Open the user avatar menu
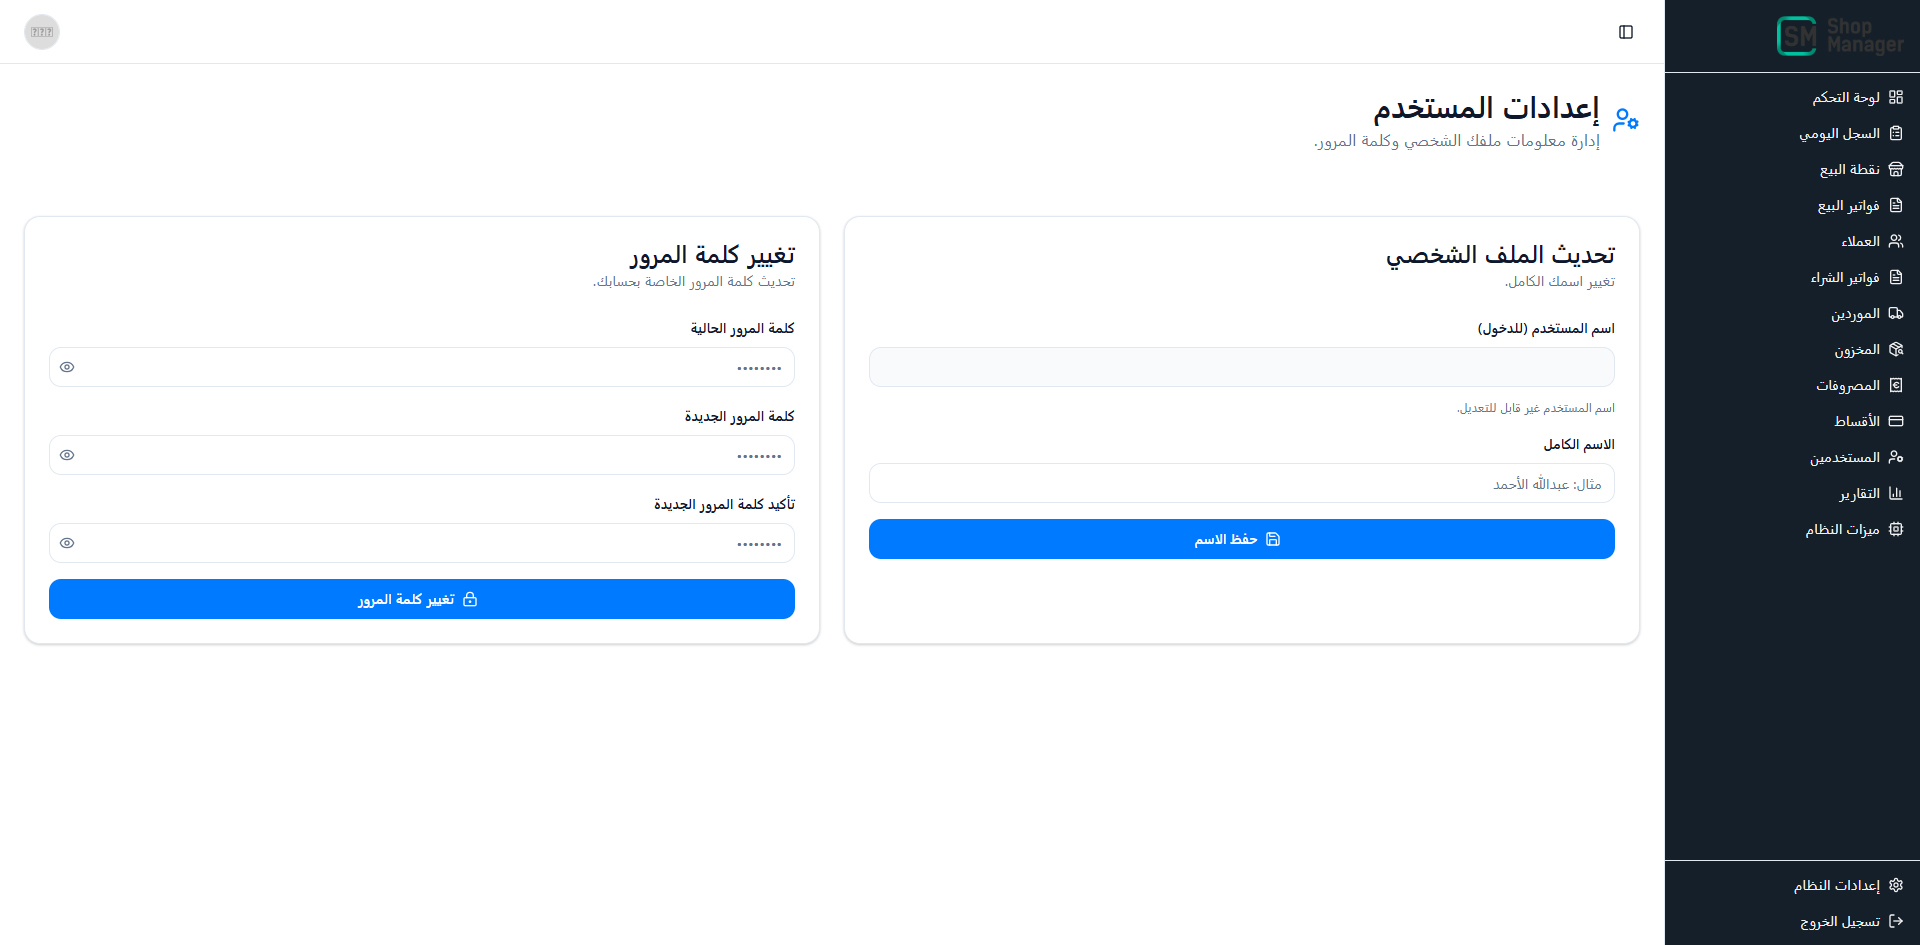 (x=42, y=32)
